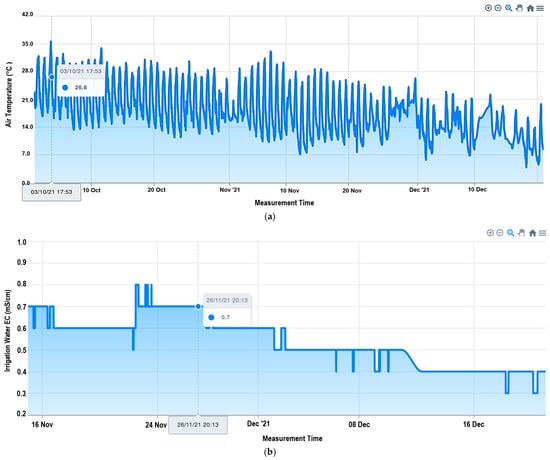Image resolution: width=550 pixels, height=460 pixels.
Task: Click the 26/11/21 20:13 x-axis tooltip label
Action: coord(198,425)
